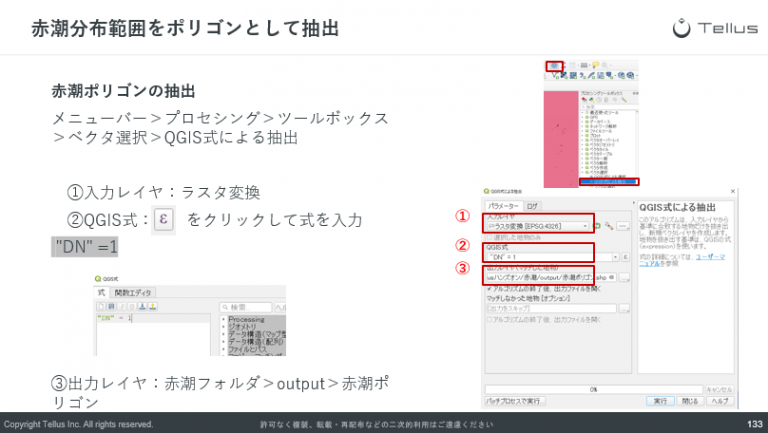Switch to the 式 tab in expression dialog
This screenshot has height=433, width=768.
pos(101,292)
